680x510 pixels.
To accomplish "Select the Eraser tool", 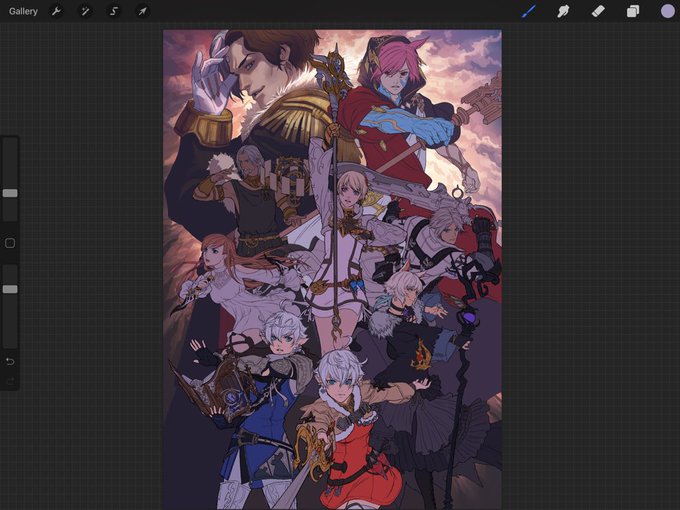I will [x=598, y=11].
